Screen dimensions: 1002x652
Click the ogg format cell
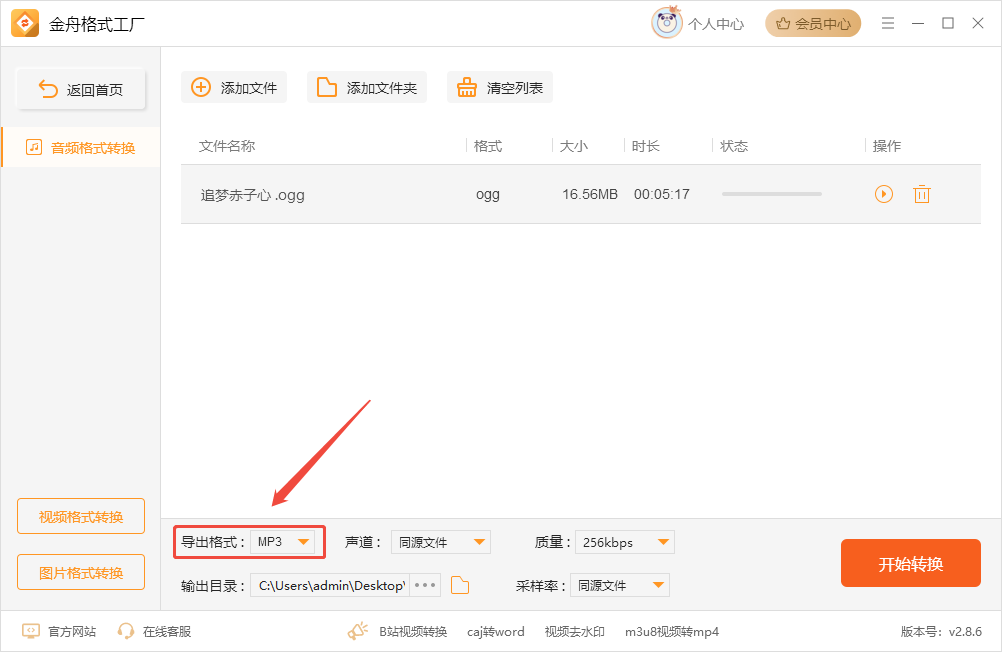pos(488,194)
